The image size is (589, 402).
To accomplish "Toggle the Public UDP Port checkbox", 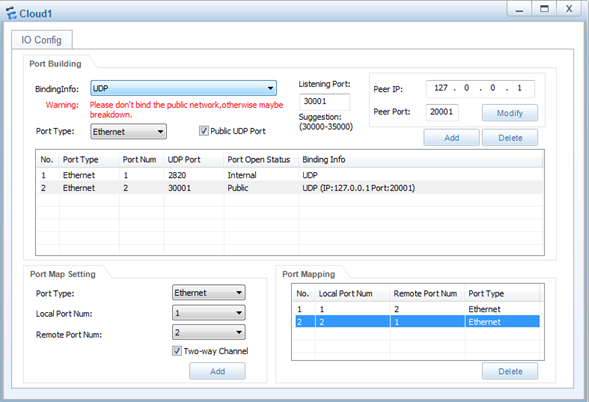I will pos(204,131).
